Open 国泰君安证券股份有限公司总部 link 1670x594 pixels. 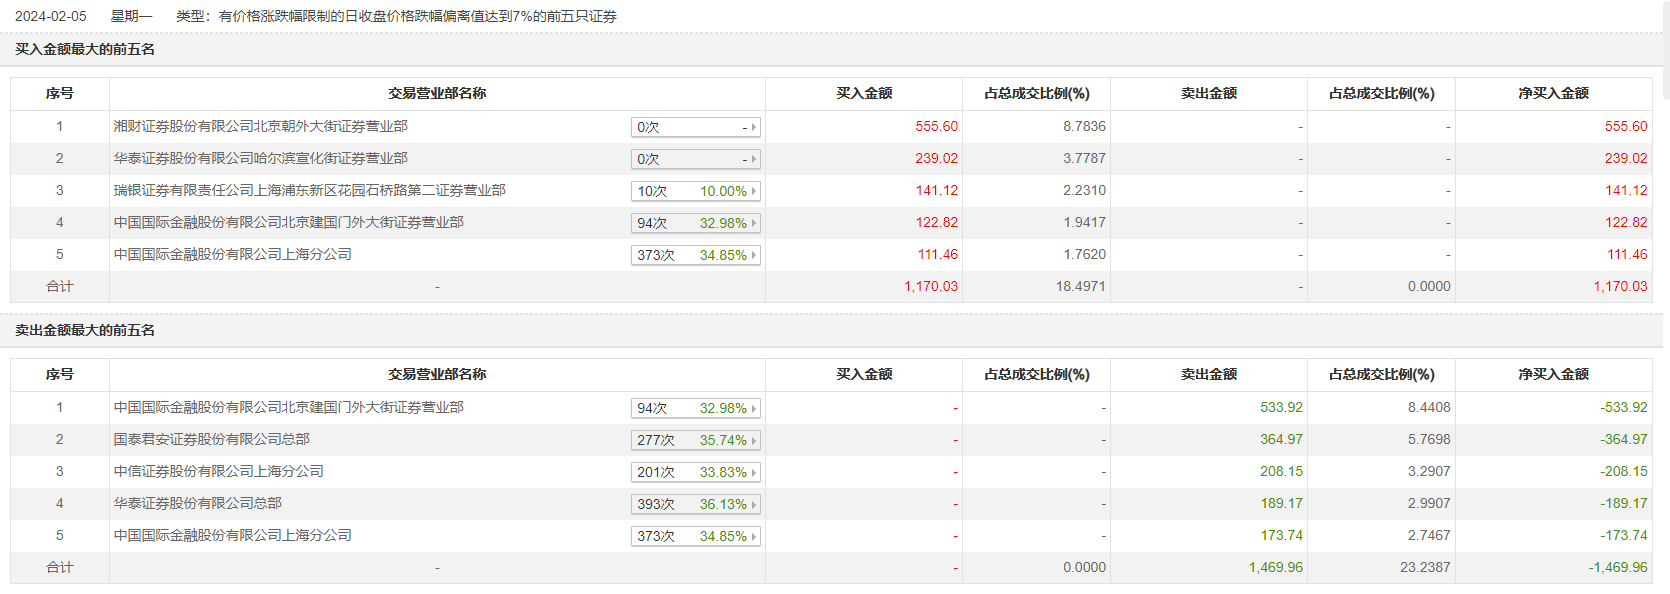tap(211, 439)
